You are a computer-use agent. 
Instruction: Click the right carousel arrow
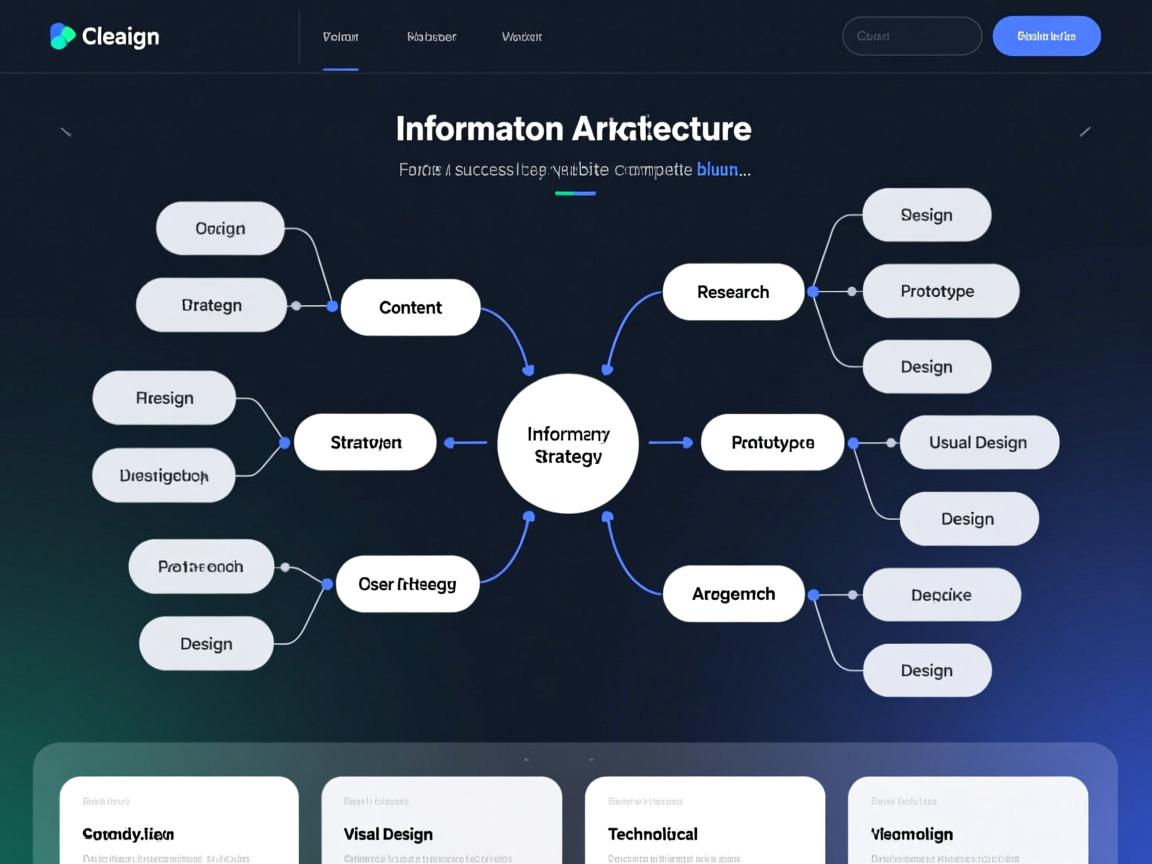click(1086, 130)
